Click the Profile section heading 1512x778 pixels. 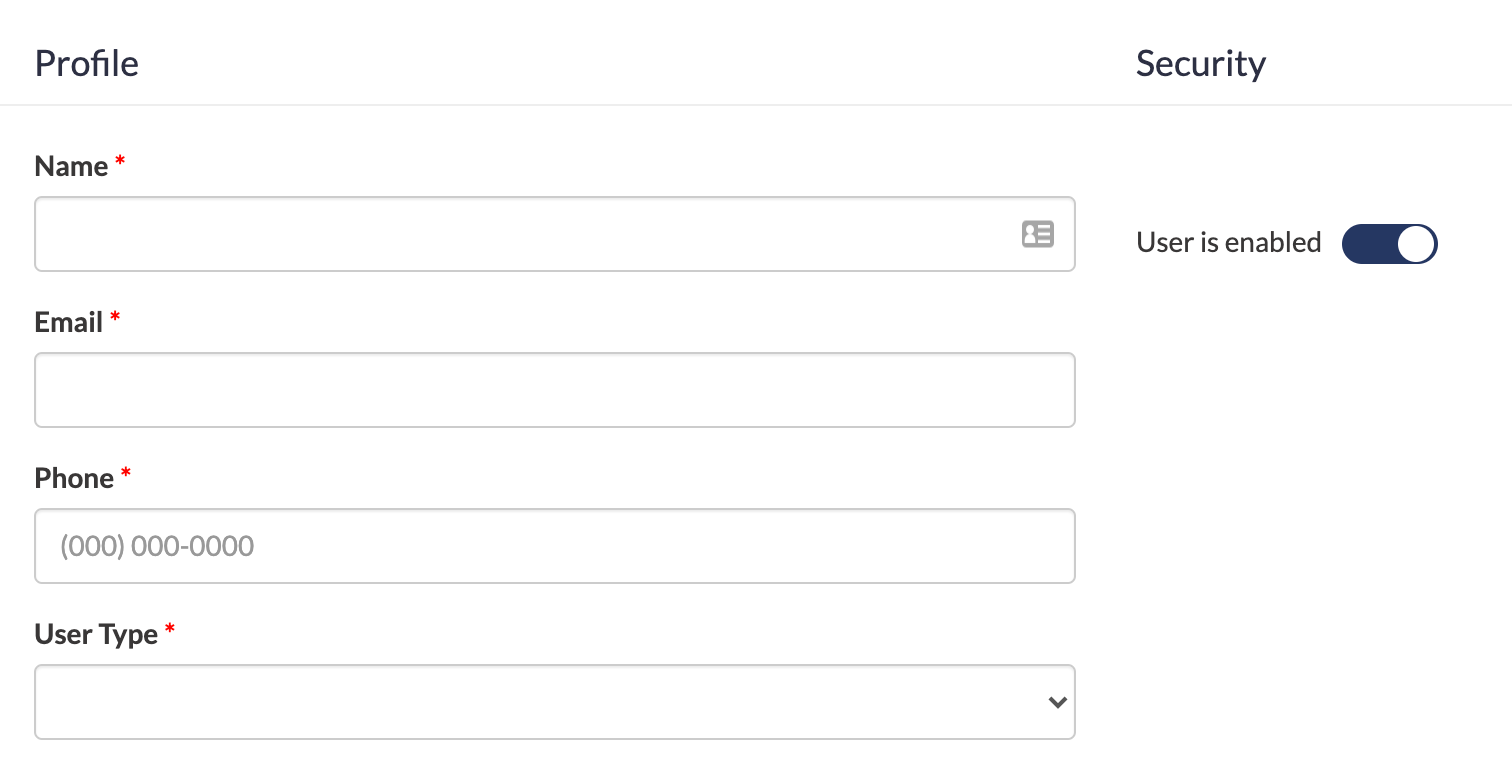(87, 63)
